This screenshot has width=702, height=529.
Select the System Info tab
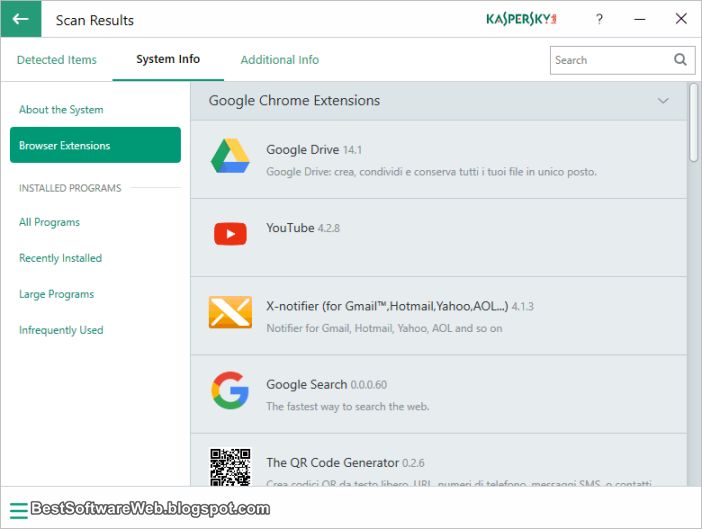[x=168, y=59]
